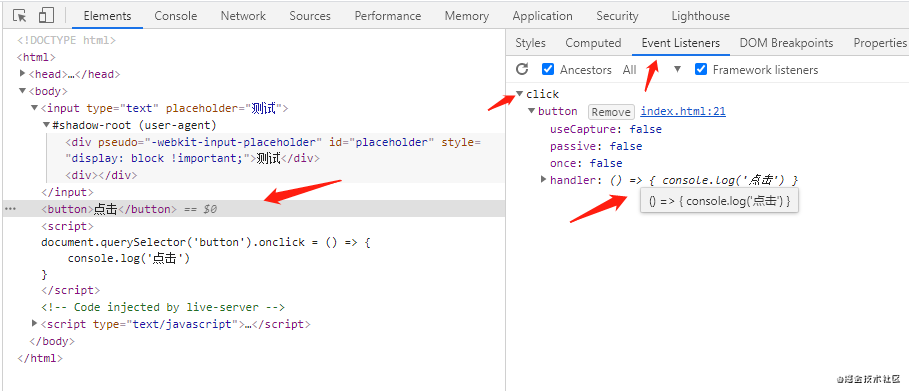Select the closing </input> tag row
Image resolution: width=909 pixels, height=391 pixels.
tap(67, 192)
